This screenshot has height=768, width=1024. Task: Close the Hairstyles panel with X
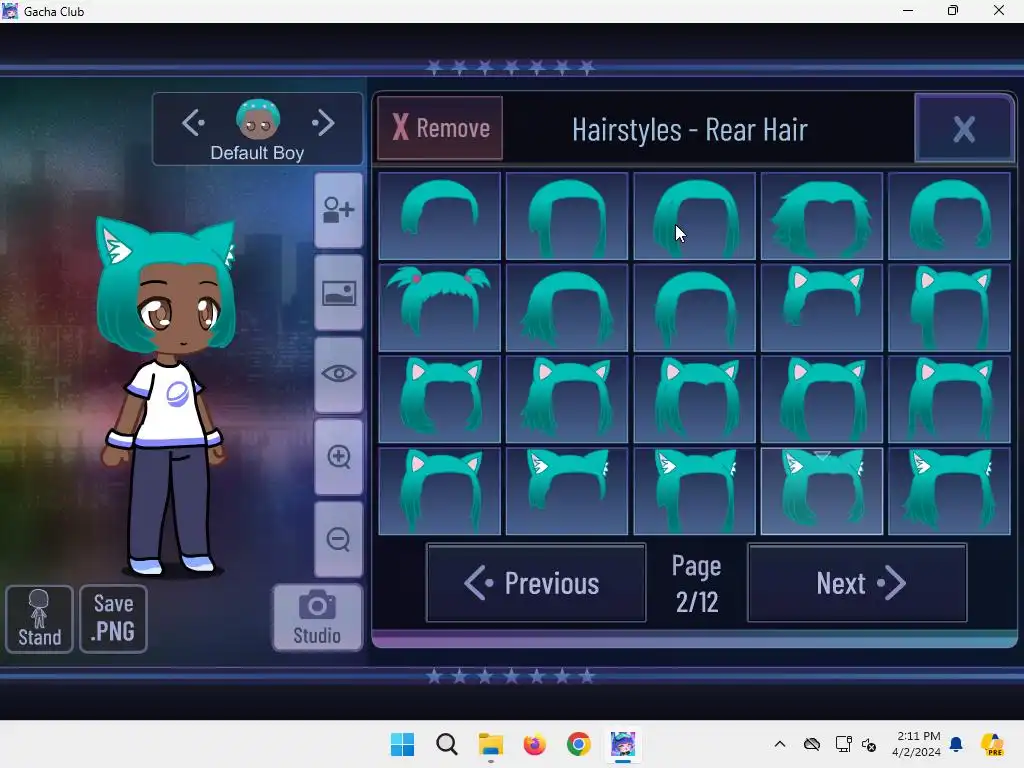coord(964,128)
